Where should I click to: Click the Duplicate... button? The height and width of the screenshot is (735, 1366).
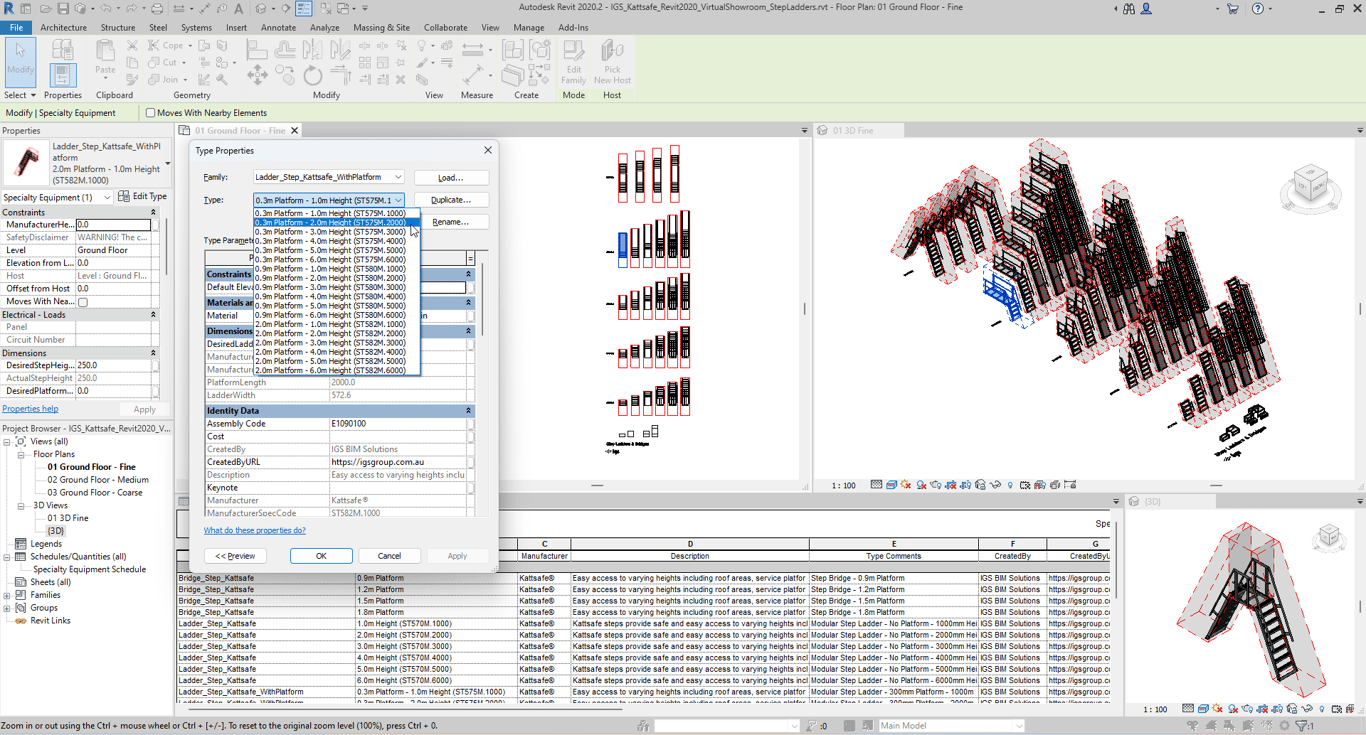(451, 200)
